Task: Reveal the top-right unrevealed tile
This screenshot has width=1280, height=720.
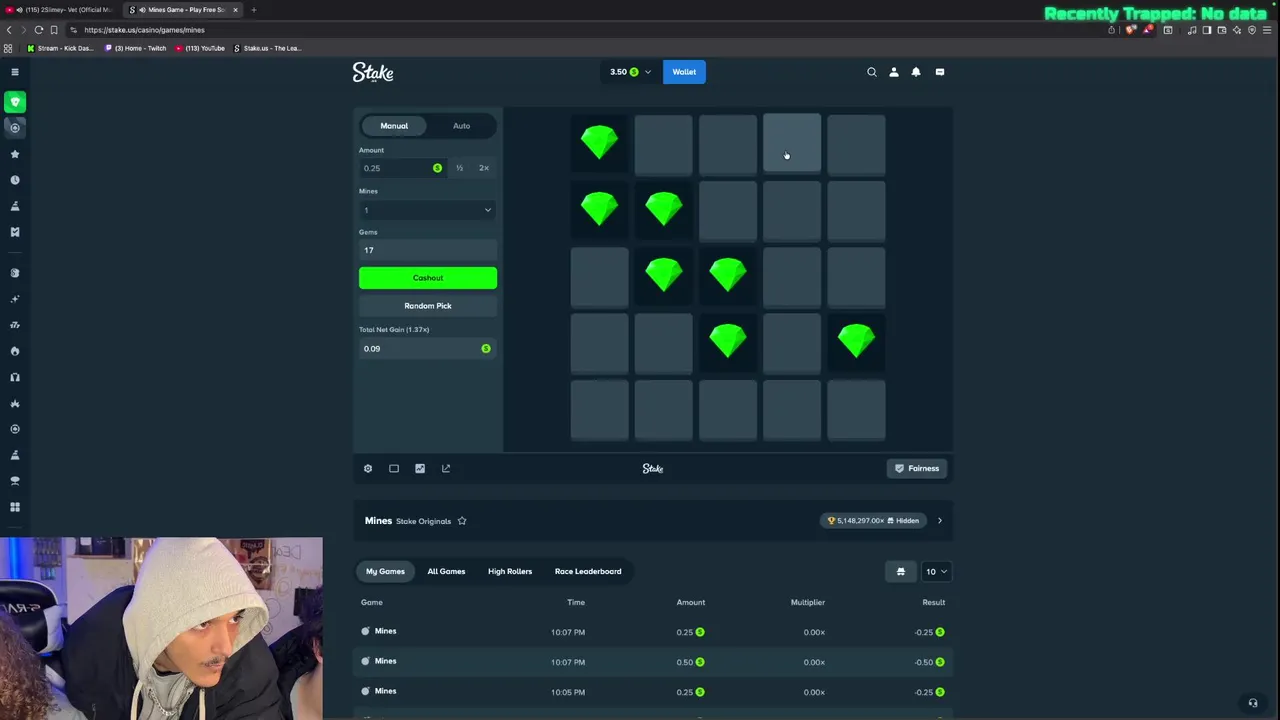Action: point(856,144)
